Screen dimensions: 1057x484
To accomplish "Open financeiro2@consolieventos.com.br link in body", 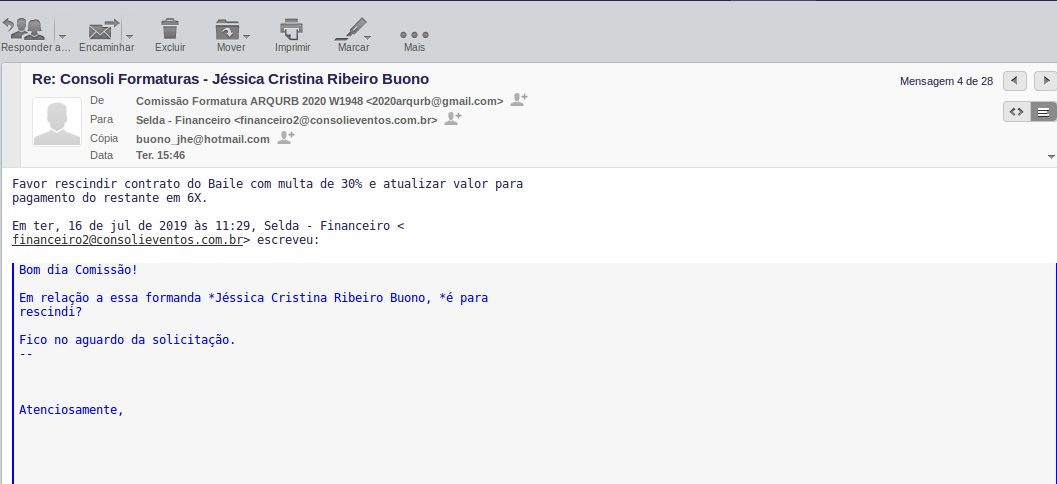I will tap(127, 239).
